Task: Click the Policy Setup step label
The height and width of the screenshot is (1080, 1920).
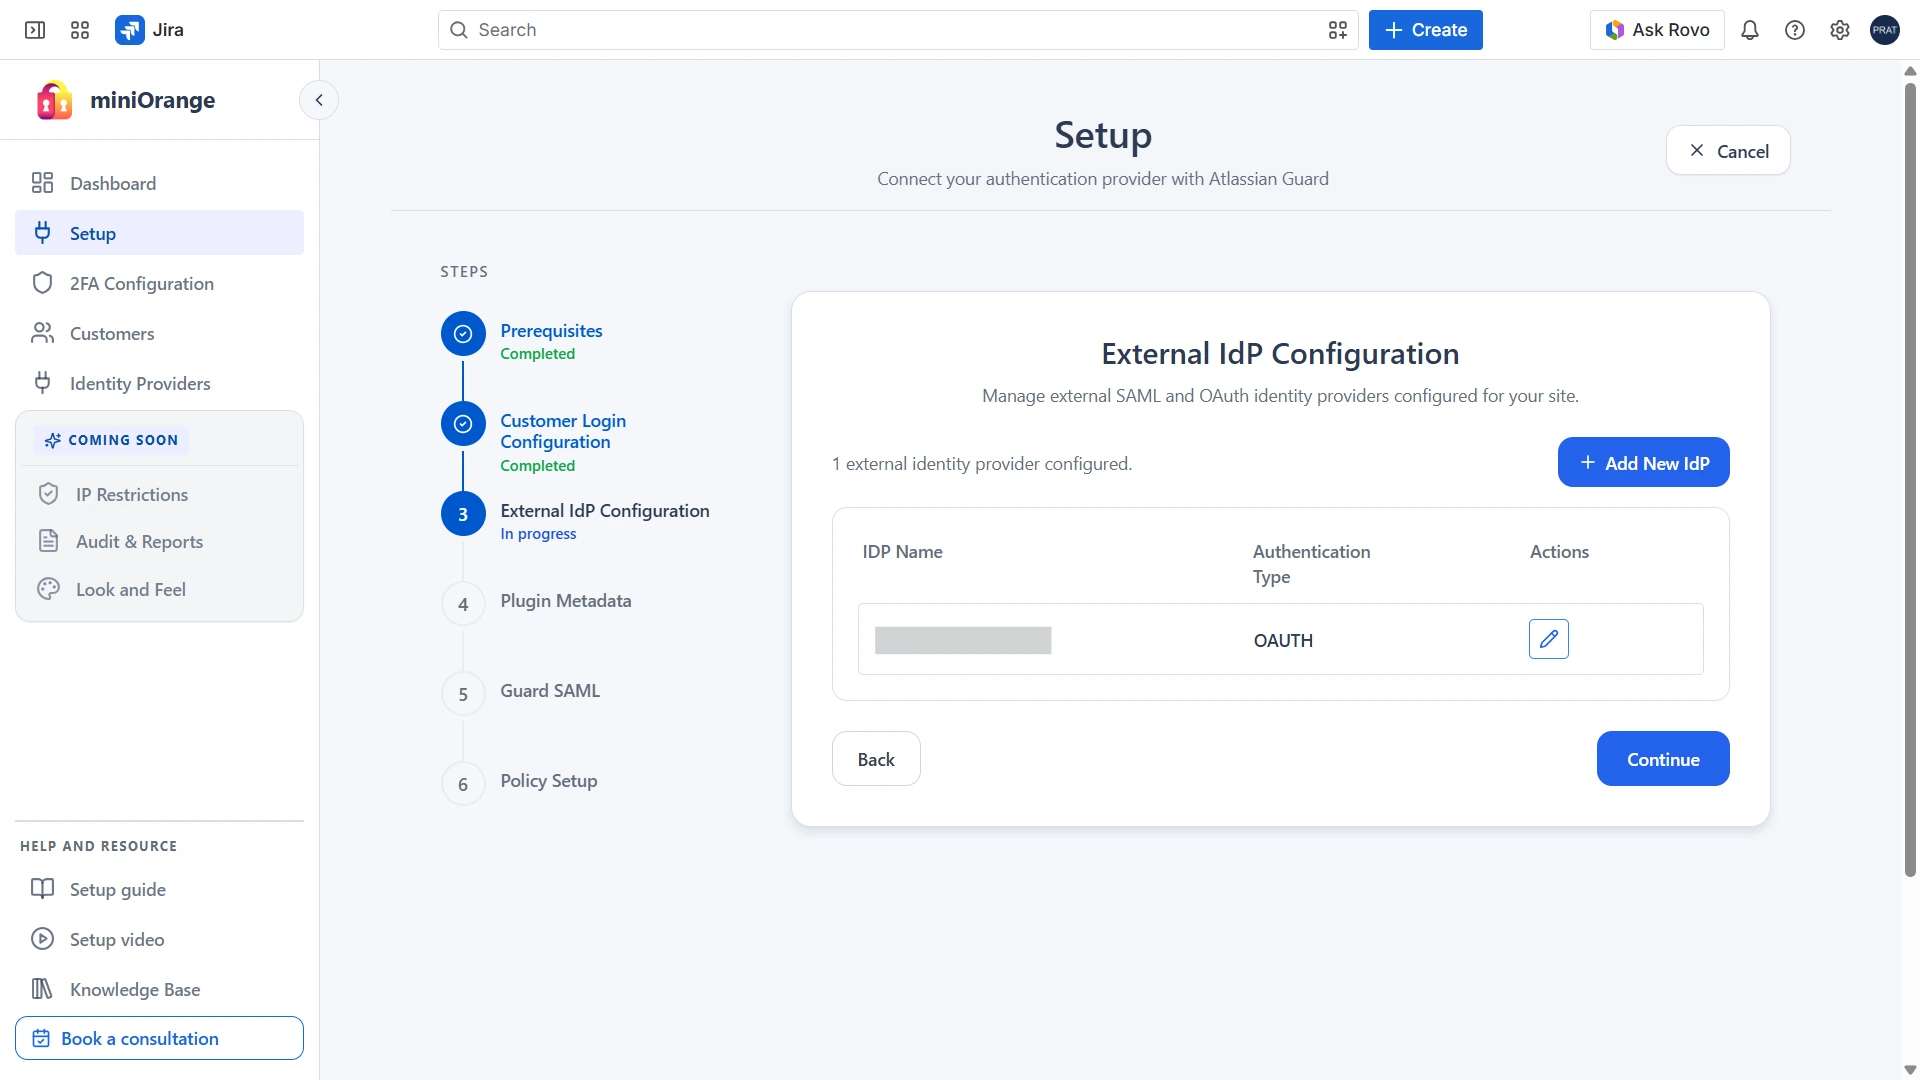Action: tap(549, 780)
